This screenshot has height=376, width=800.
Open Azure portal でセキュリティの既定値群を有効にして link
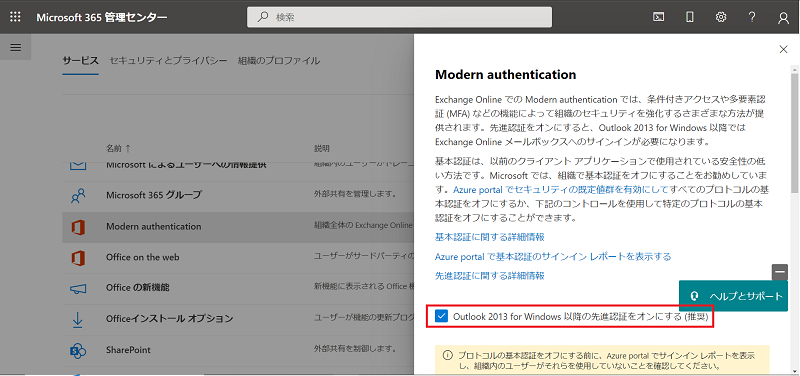[x=561, y=189]
